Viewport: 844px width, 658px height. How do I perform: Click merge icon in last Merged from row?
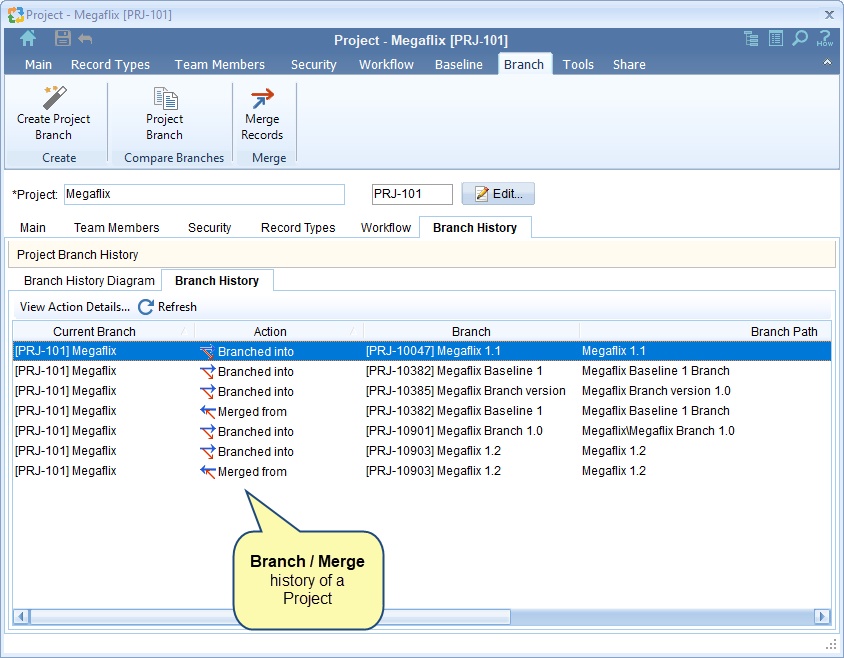tap(207, 471)
